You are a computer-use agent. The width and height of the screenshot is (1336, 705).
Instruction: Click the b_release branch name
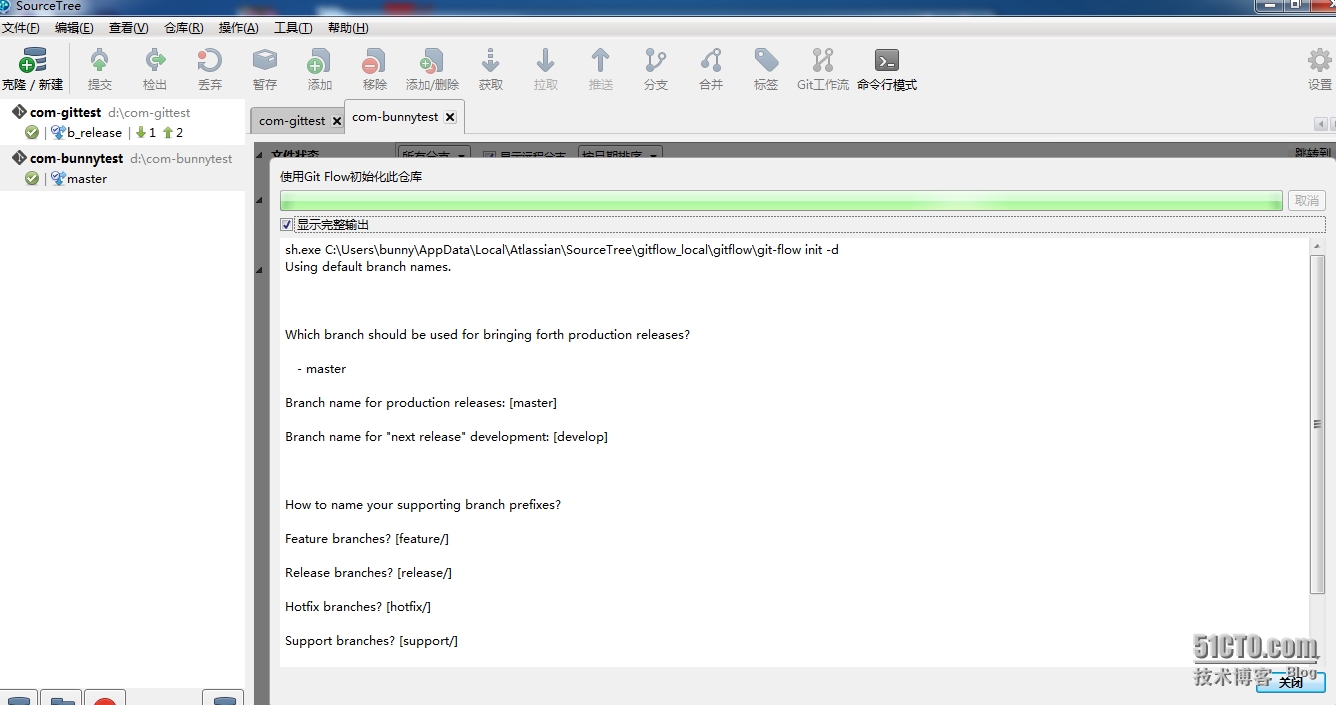95,132
